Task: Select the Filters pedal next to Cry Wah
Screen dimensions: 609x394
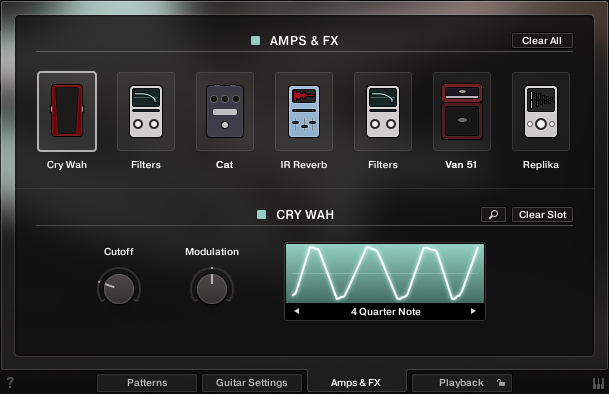Action: (x=146, y=112)
